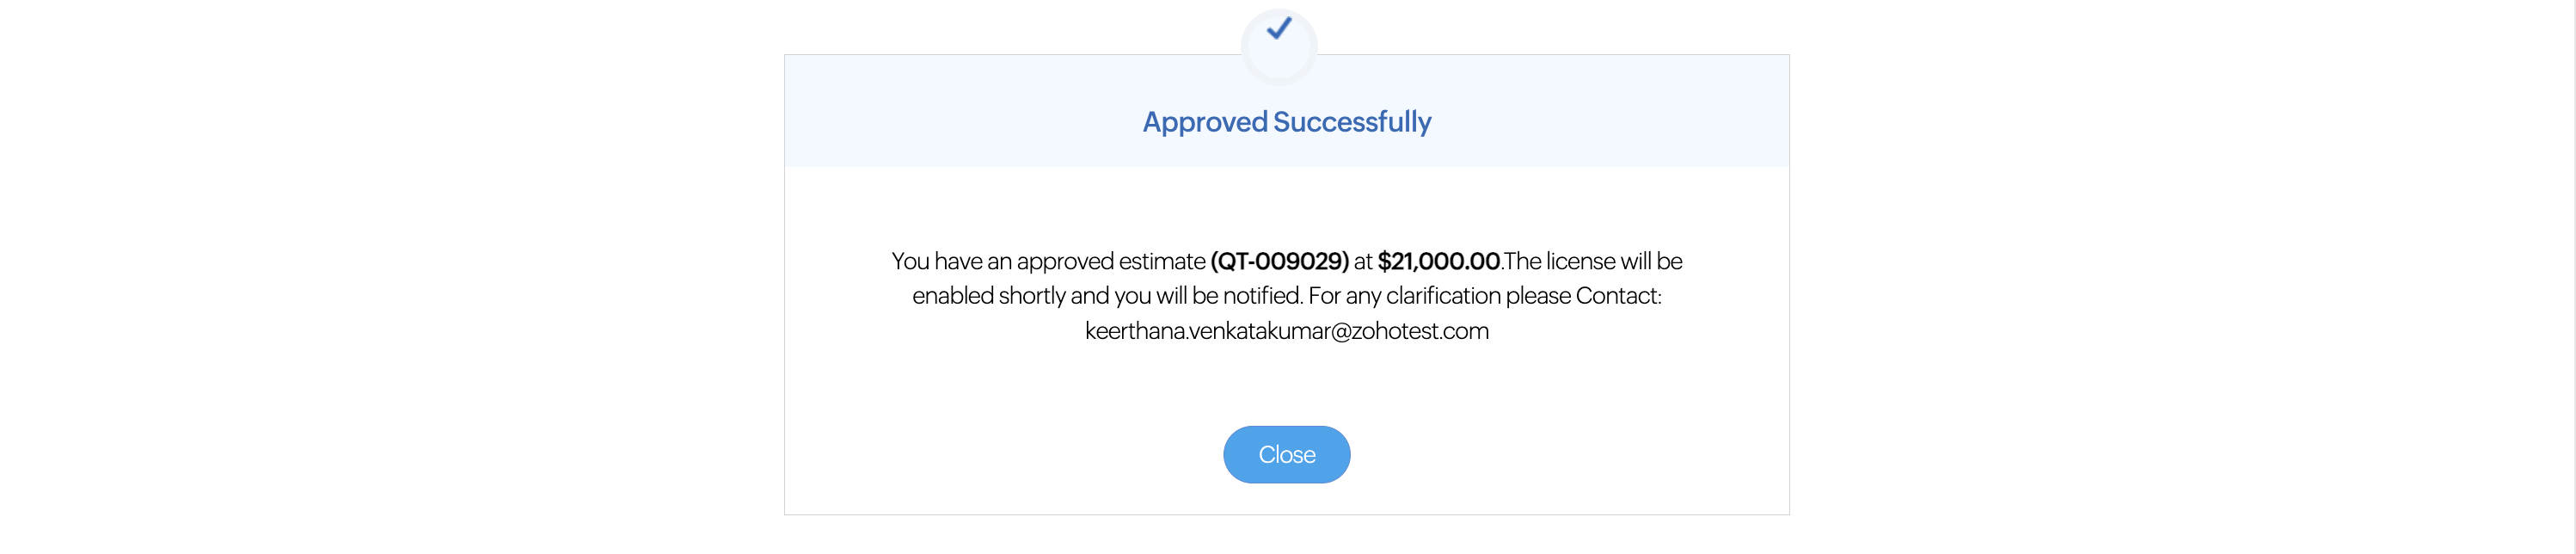Image resolution: width=2576 pixels, height=554 pixels.
Task: Click the estimate number QT-009029
Action: click(1279, 261)
